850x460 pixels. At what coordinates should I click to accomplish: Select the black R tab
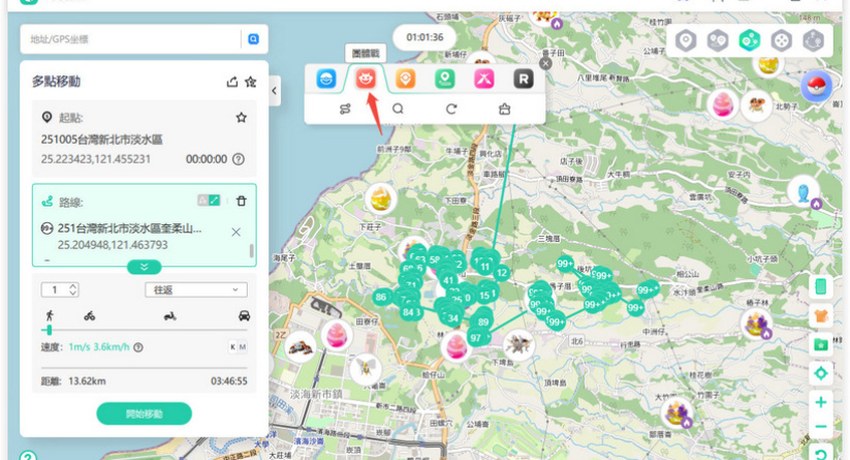click(524, 79)
